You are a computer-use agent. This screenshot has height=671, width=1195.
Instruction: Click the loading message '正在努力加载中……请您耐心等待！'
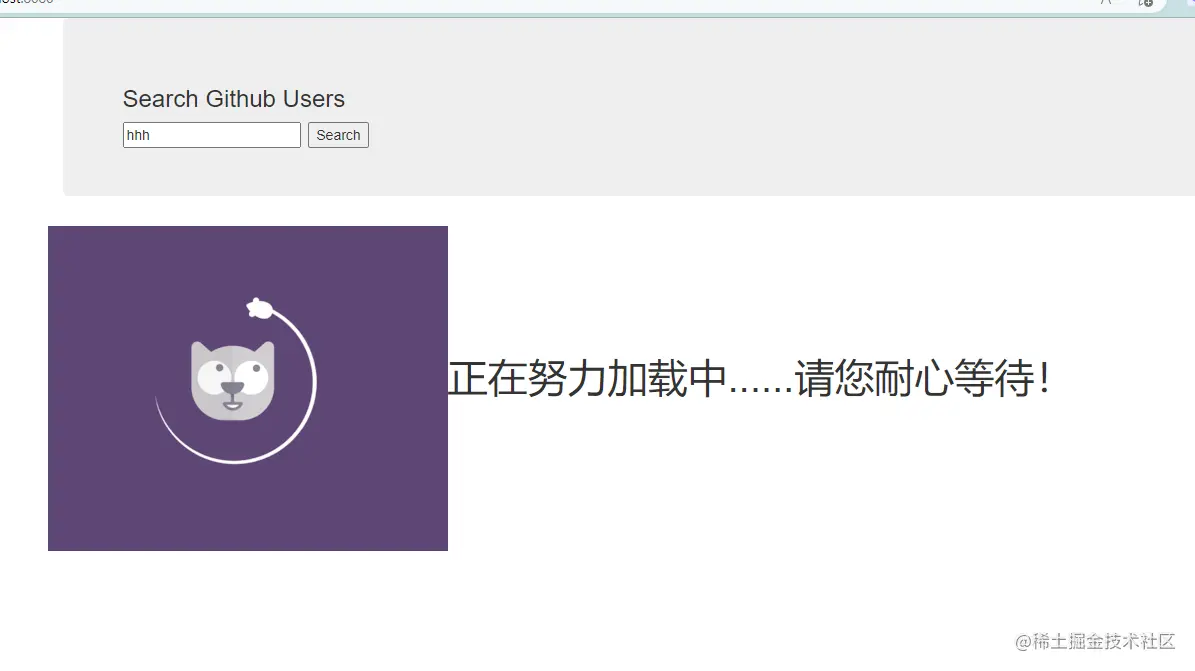pos(752,379)
